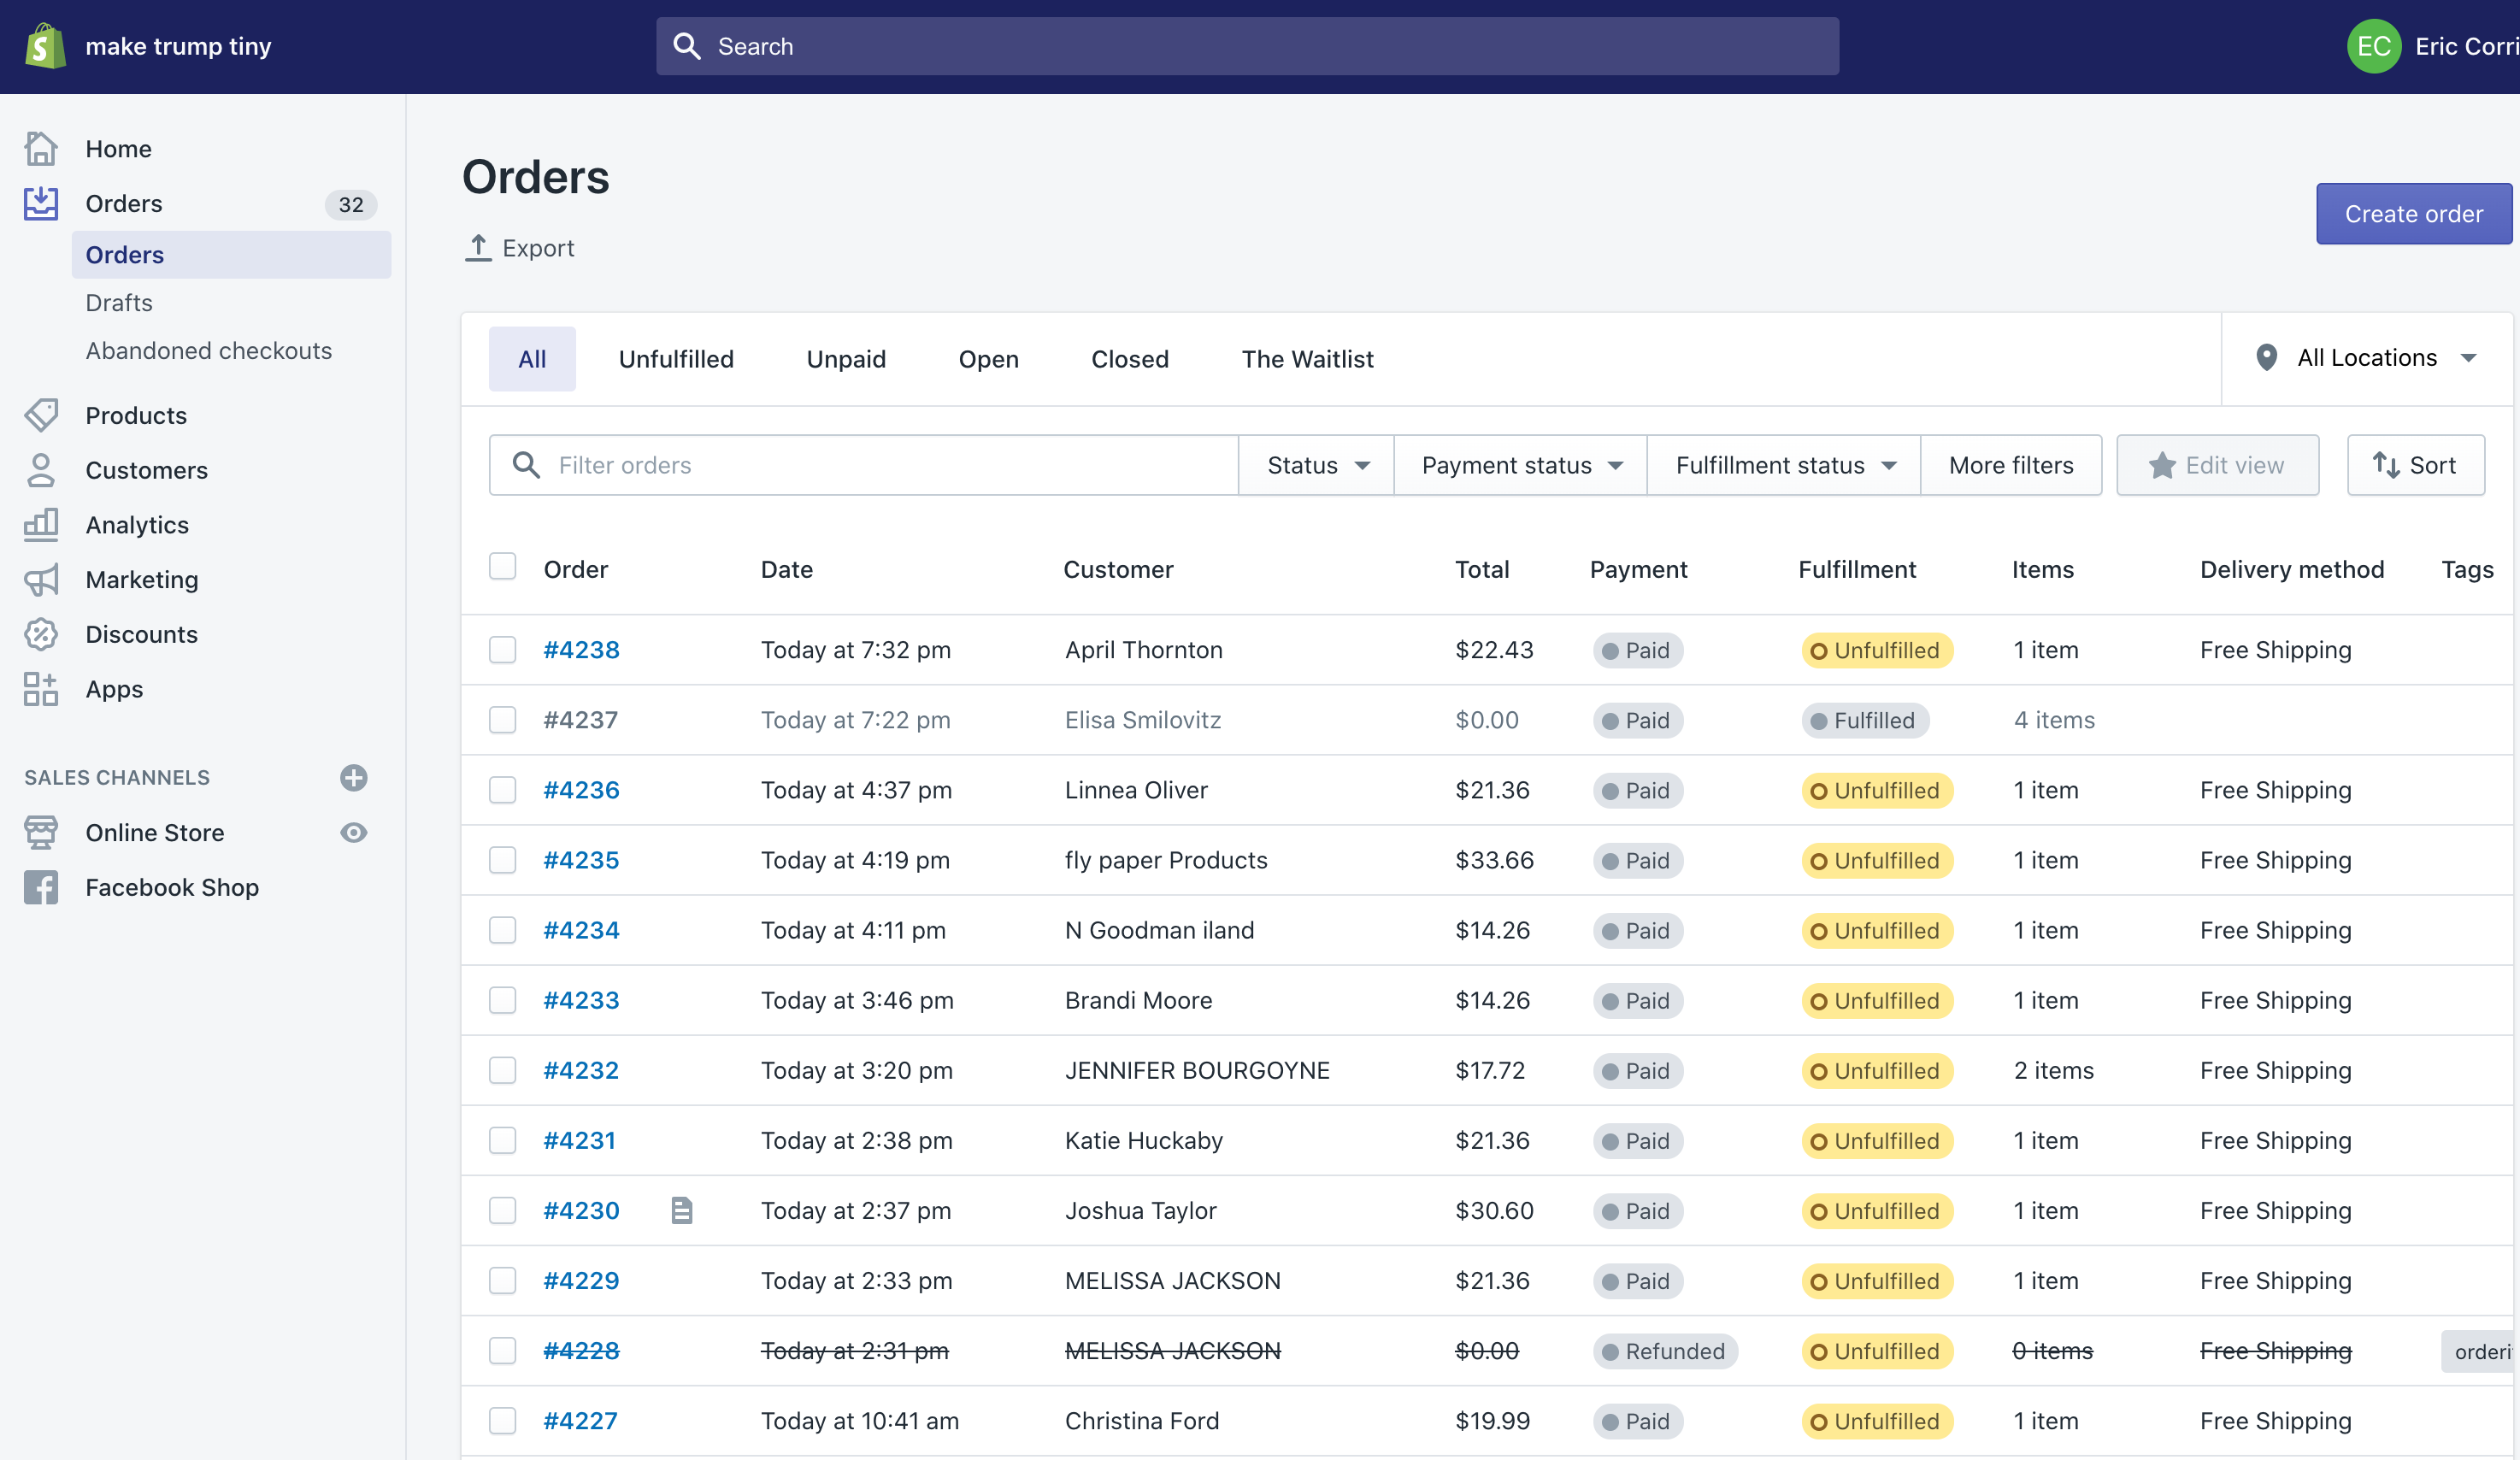
Task: Open Discounts using the discount icon
Action: click(41, 634)
